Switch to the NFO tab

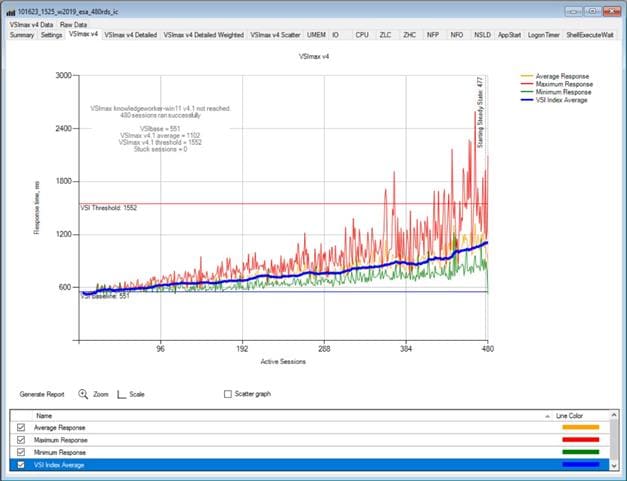coord(457,35)
